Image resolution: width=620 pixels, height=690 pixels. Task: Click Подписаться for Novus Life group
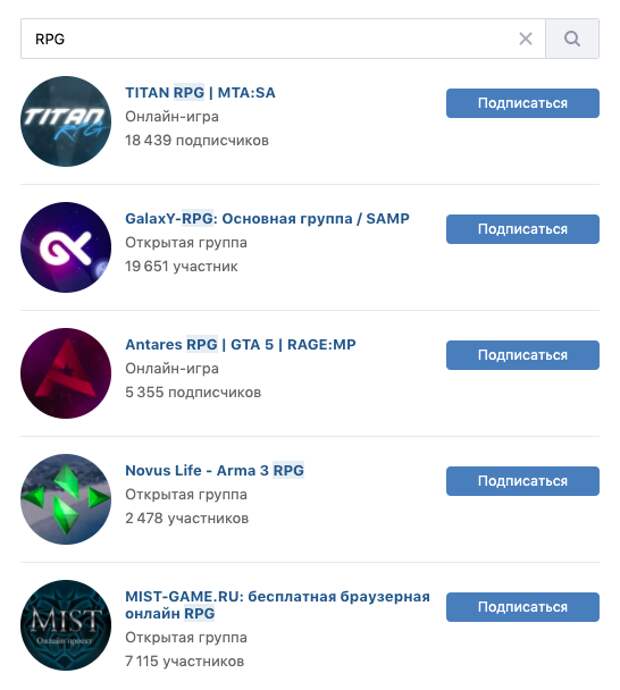point(523,481)
